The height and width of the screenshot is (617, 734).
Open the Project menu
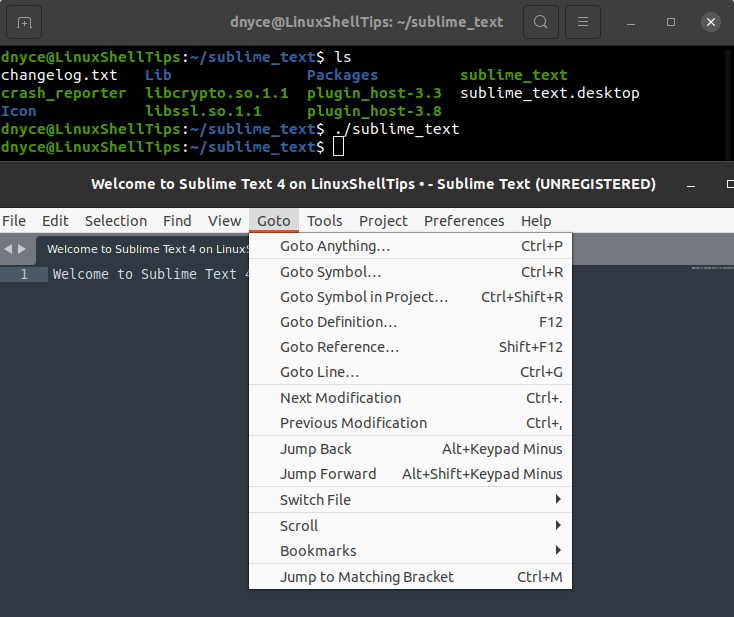coord(383,220)
